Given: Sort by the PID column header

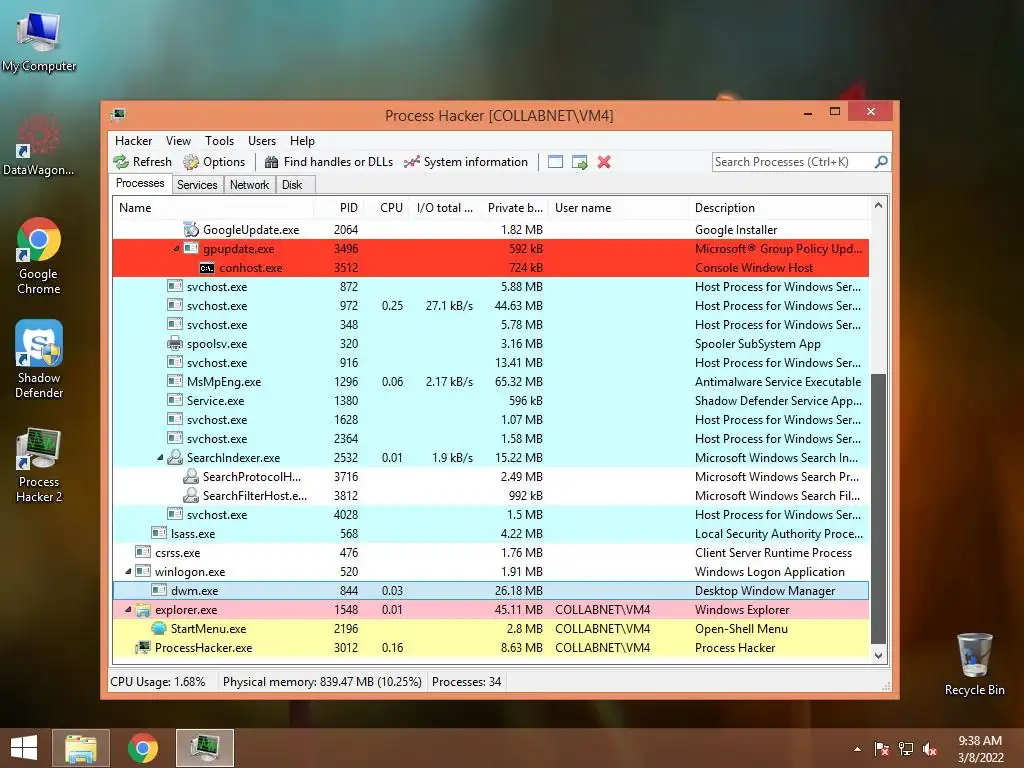Looking at the screenshot, I should click(339, 208).
